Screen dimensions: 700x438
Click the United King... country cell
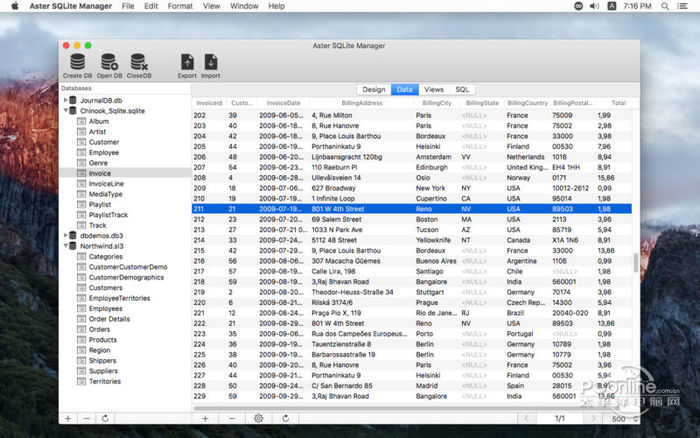point(527,167)
